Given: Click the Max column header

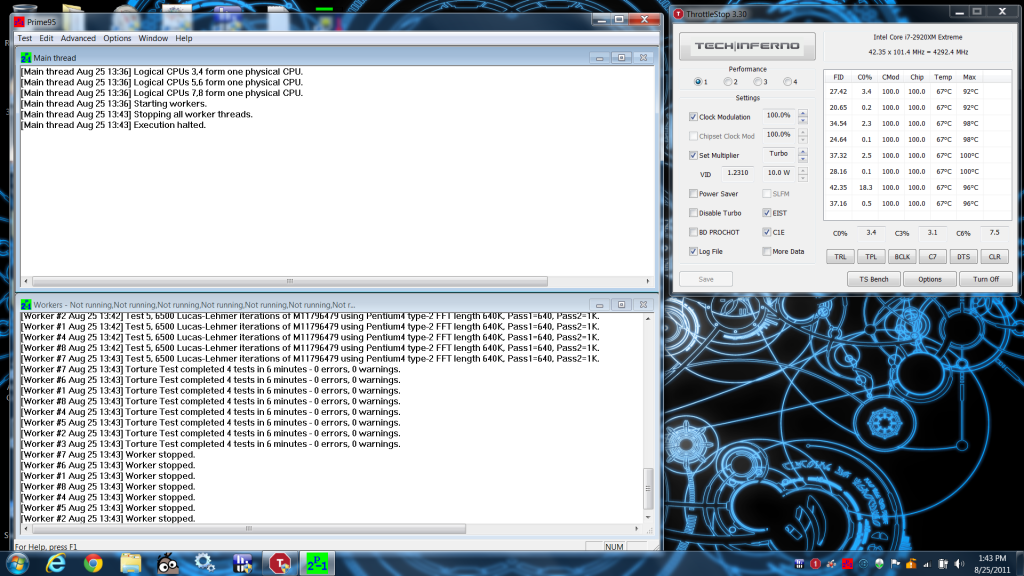Looking at the screenshot, I should [x=969, y=77].
